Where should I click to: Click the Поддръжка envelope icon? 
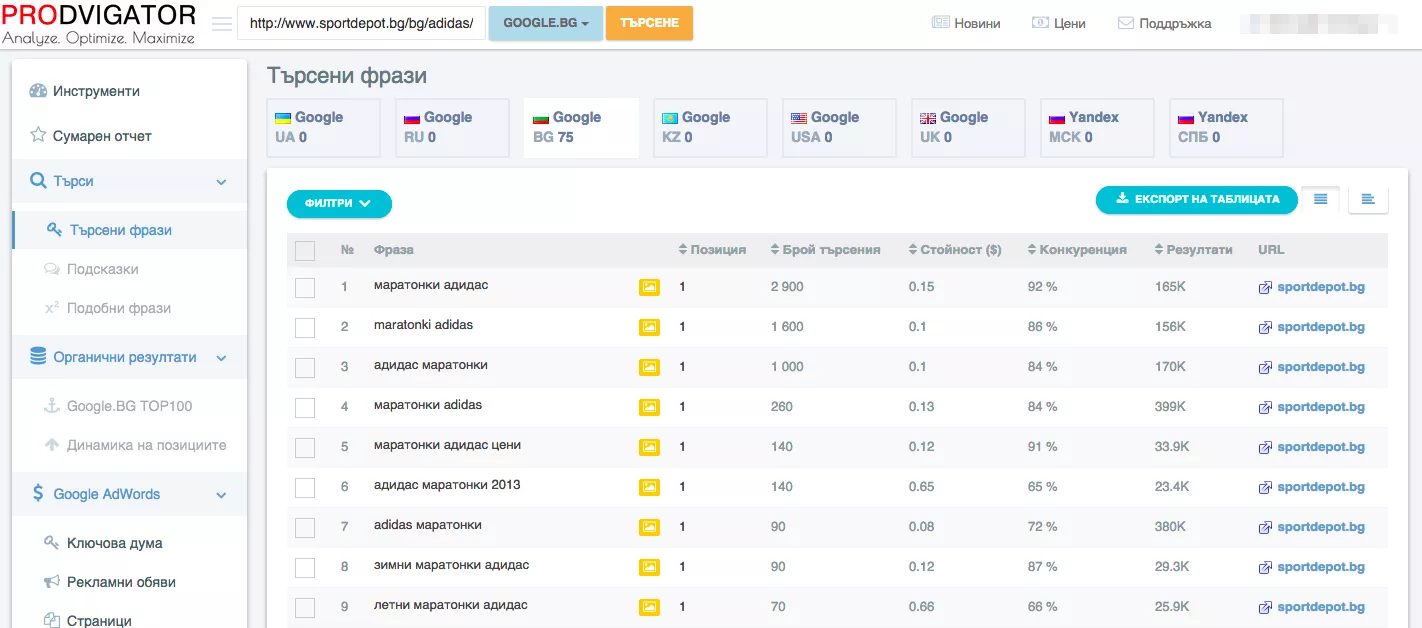click(1126, 23)
